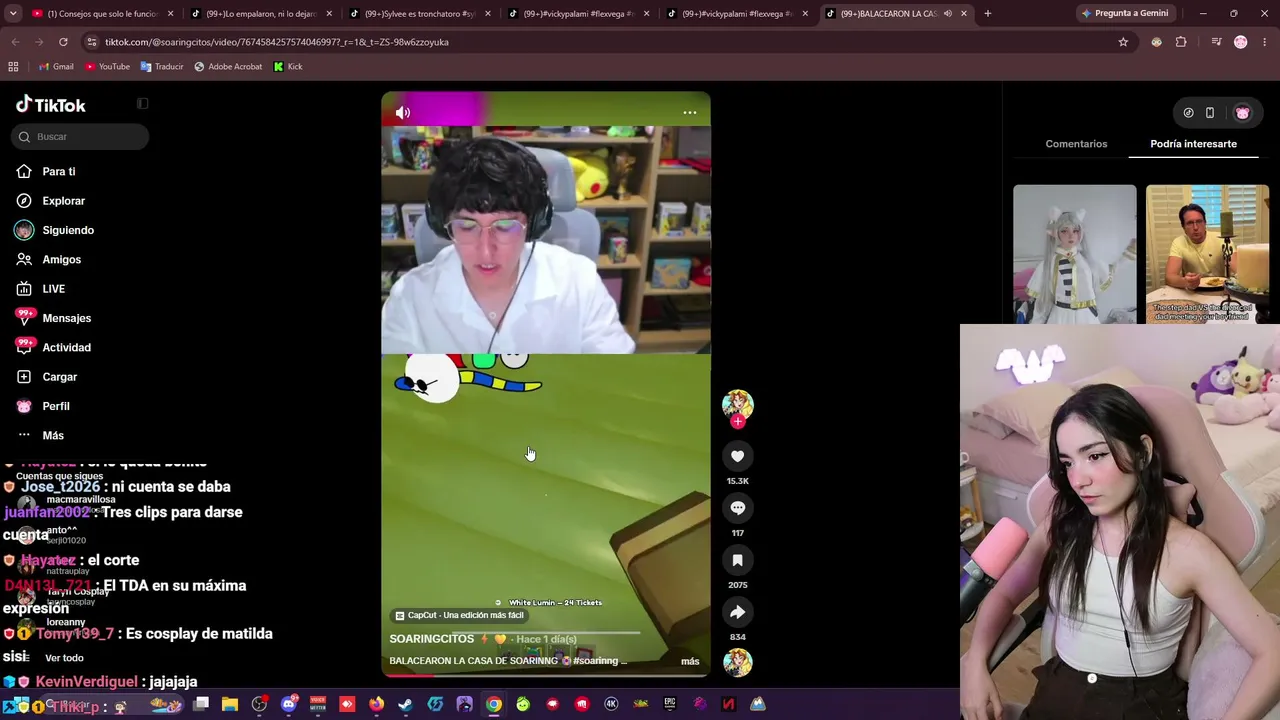Viewport: 1280px width, 720px height.
Task: Click 'Pregunta a Gemini' button
Action: [1125, 13]
